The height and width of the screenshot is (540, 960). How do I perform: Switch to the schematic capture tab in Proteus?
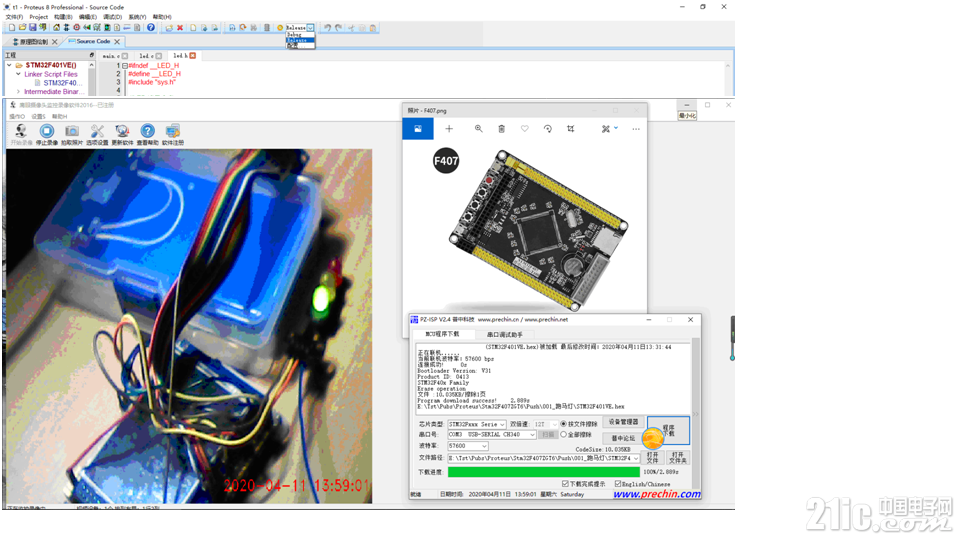32,42
